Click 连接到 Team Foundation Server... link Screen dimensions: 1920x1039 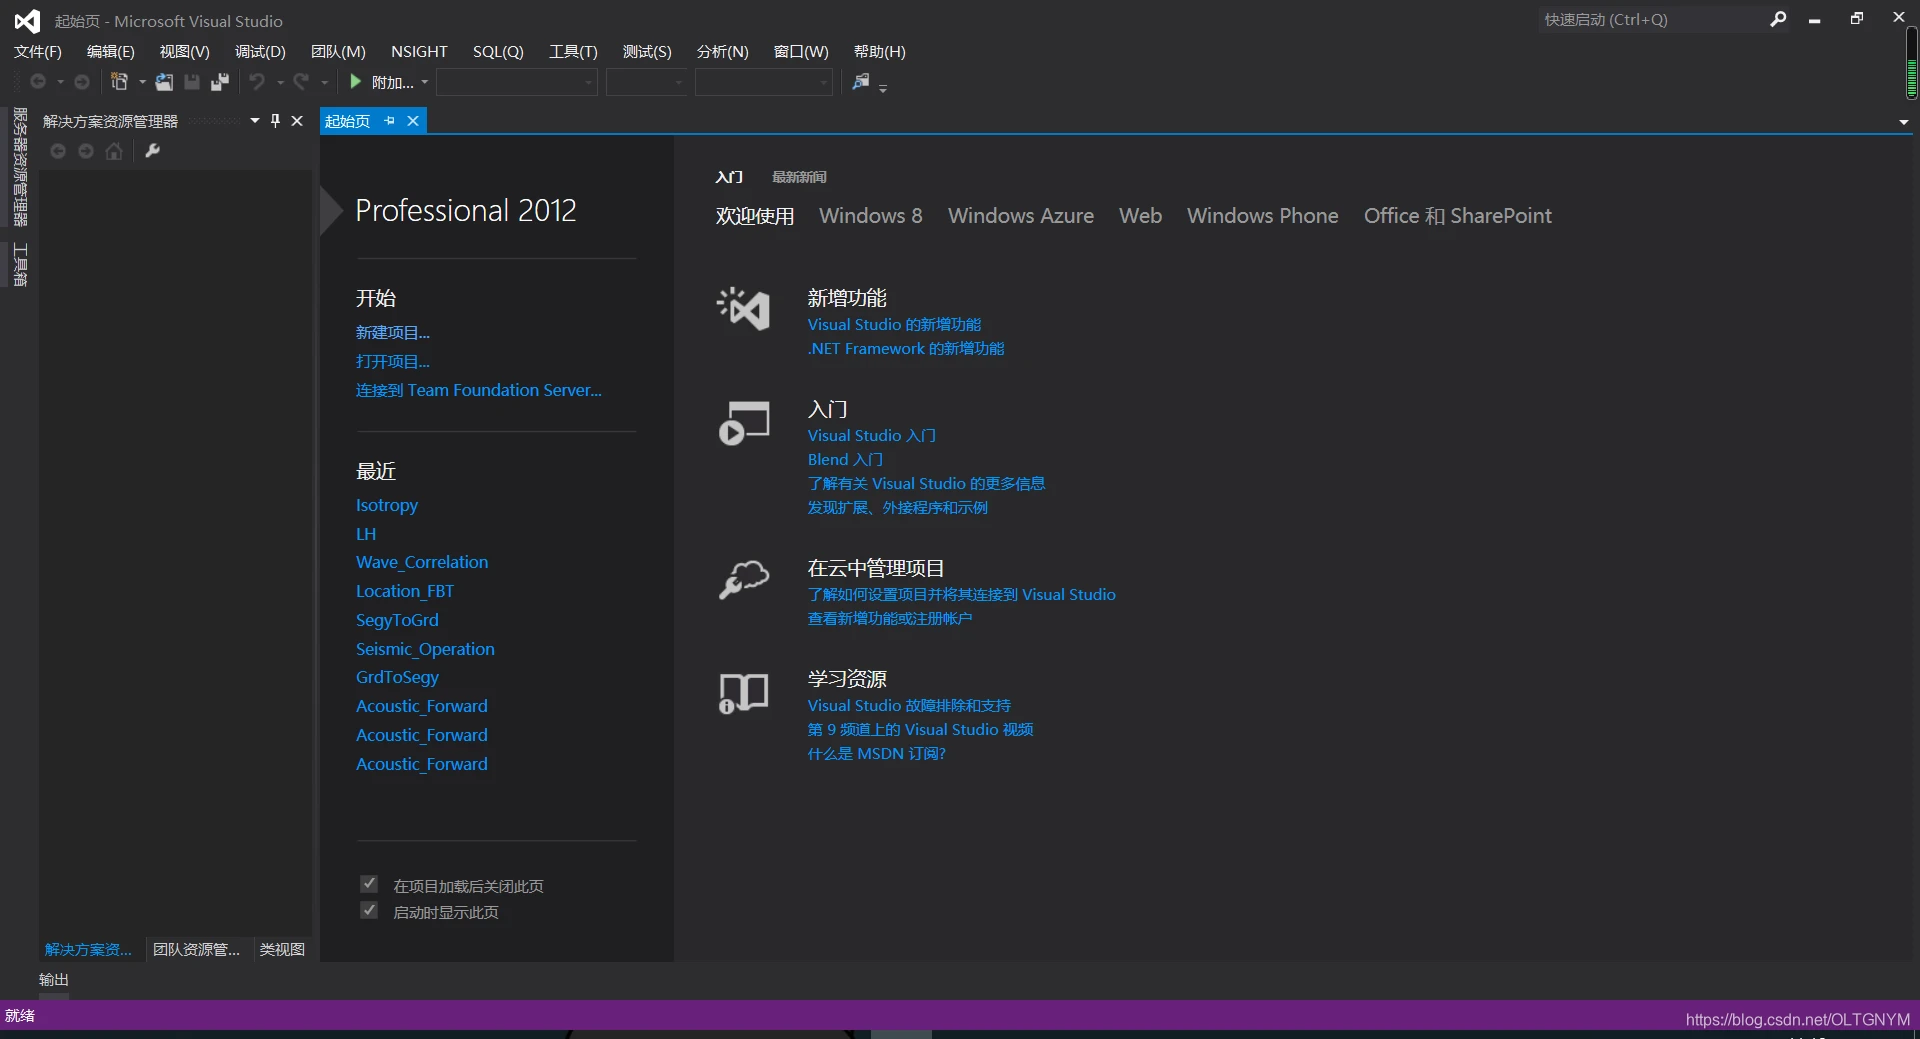click(479, 391)
